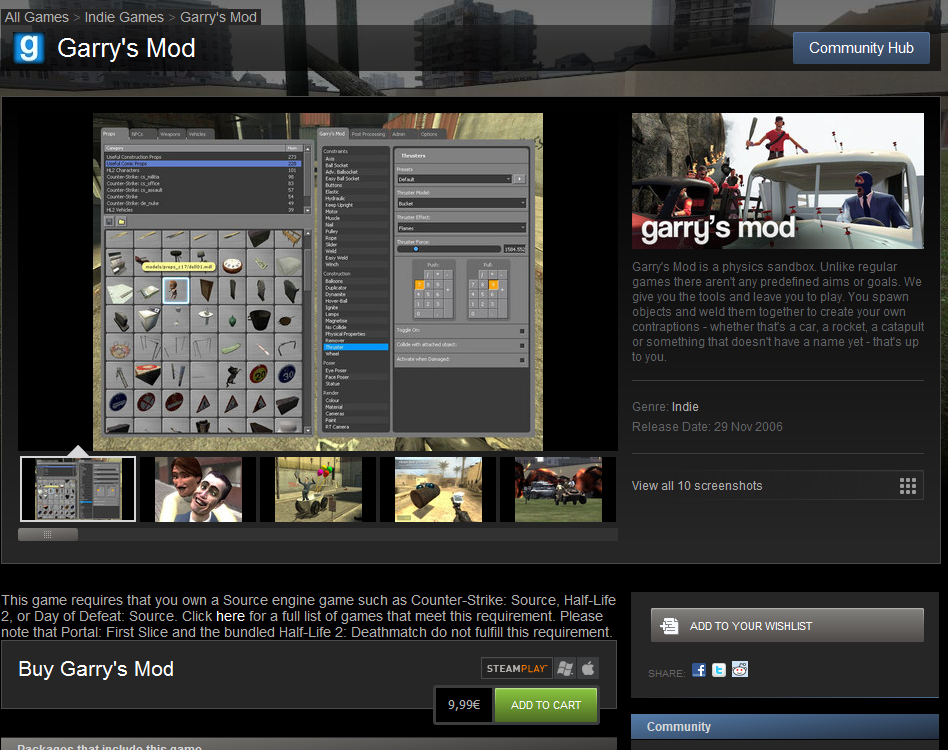Viewport: 948px width, 750px height.
Task: Click the screenshot strip scrollbar handle
Action: [x=47, y=534]
